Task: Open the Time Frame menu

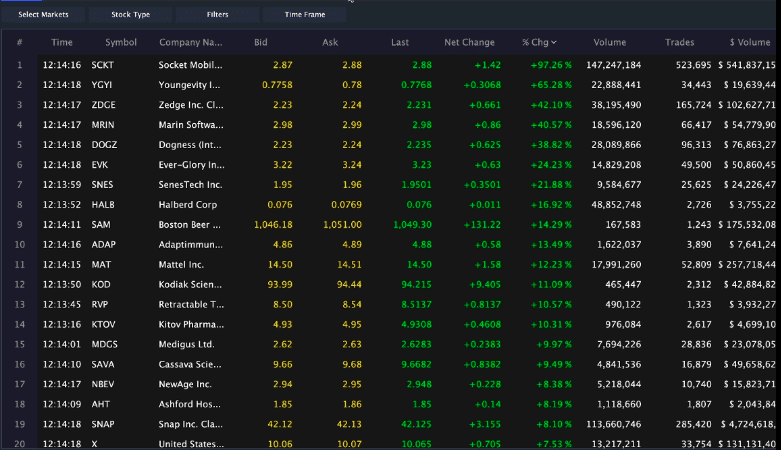Action: (305, 14)
